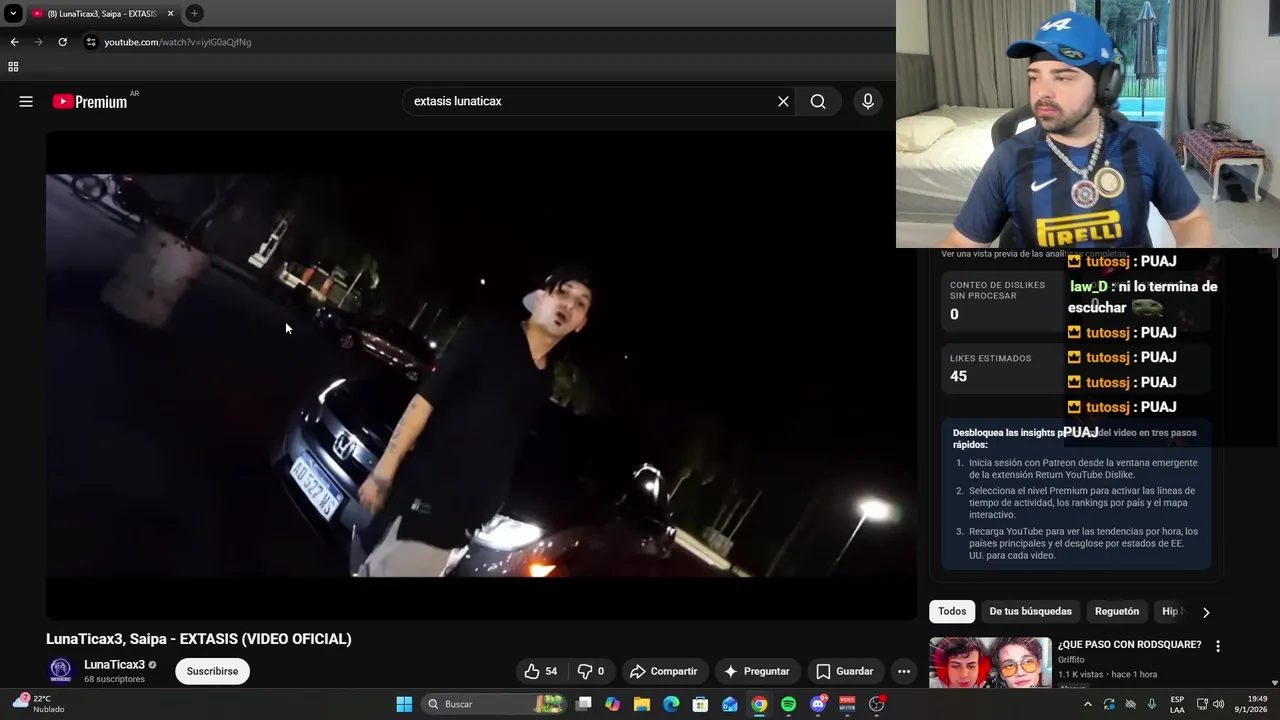Select the Todos filter chip

coord(952,611)
